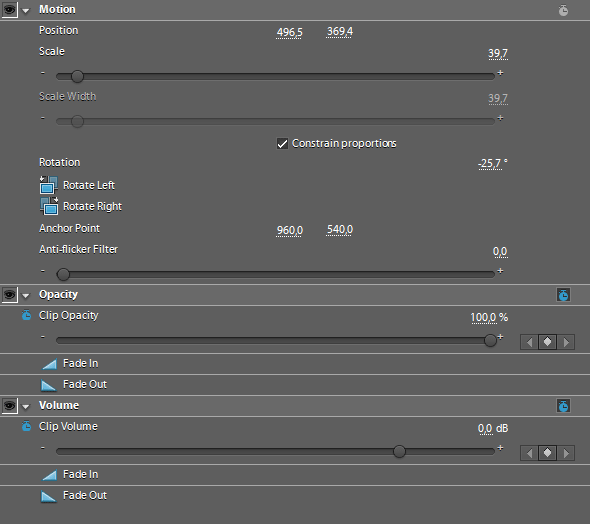The width and height of the screenshot is (590, 524).
Task: Toggle Opacity effect visibility eye
Action: (9, 294)
